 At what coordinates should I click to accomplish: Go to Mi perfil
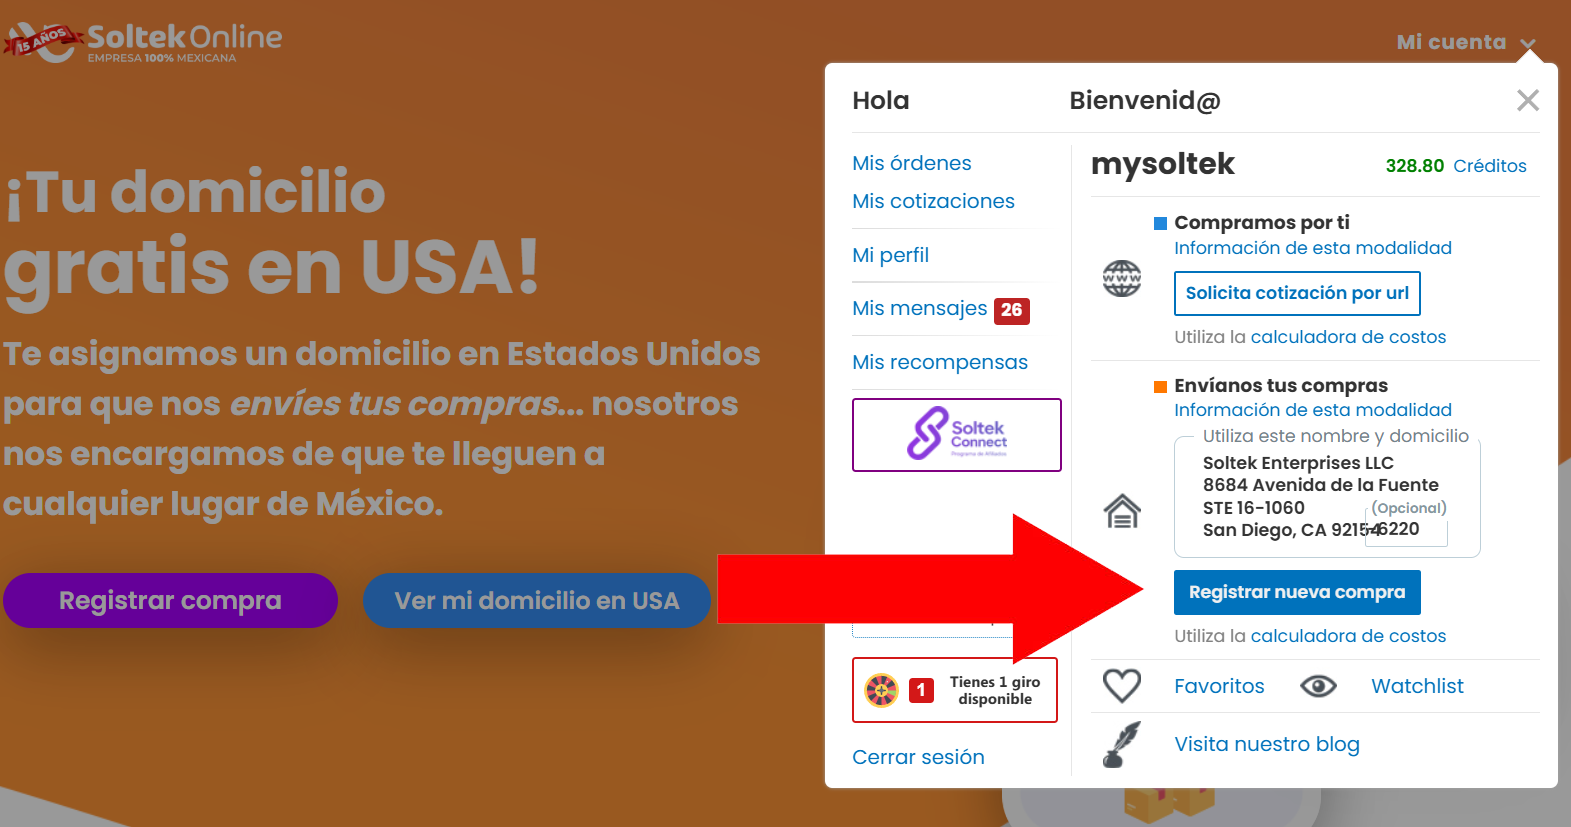pyautogui.click(x=890, y=255)
